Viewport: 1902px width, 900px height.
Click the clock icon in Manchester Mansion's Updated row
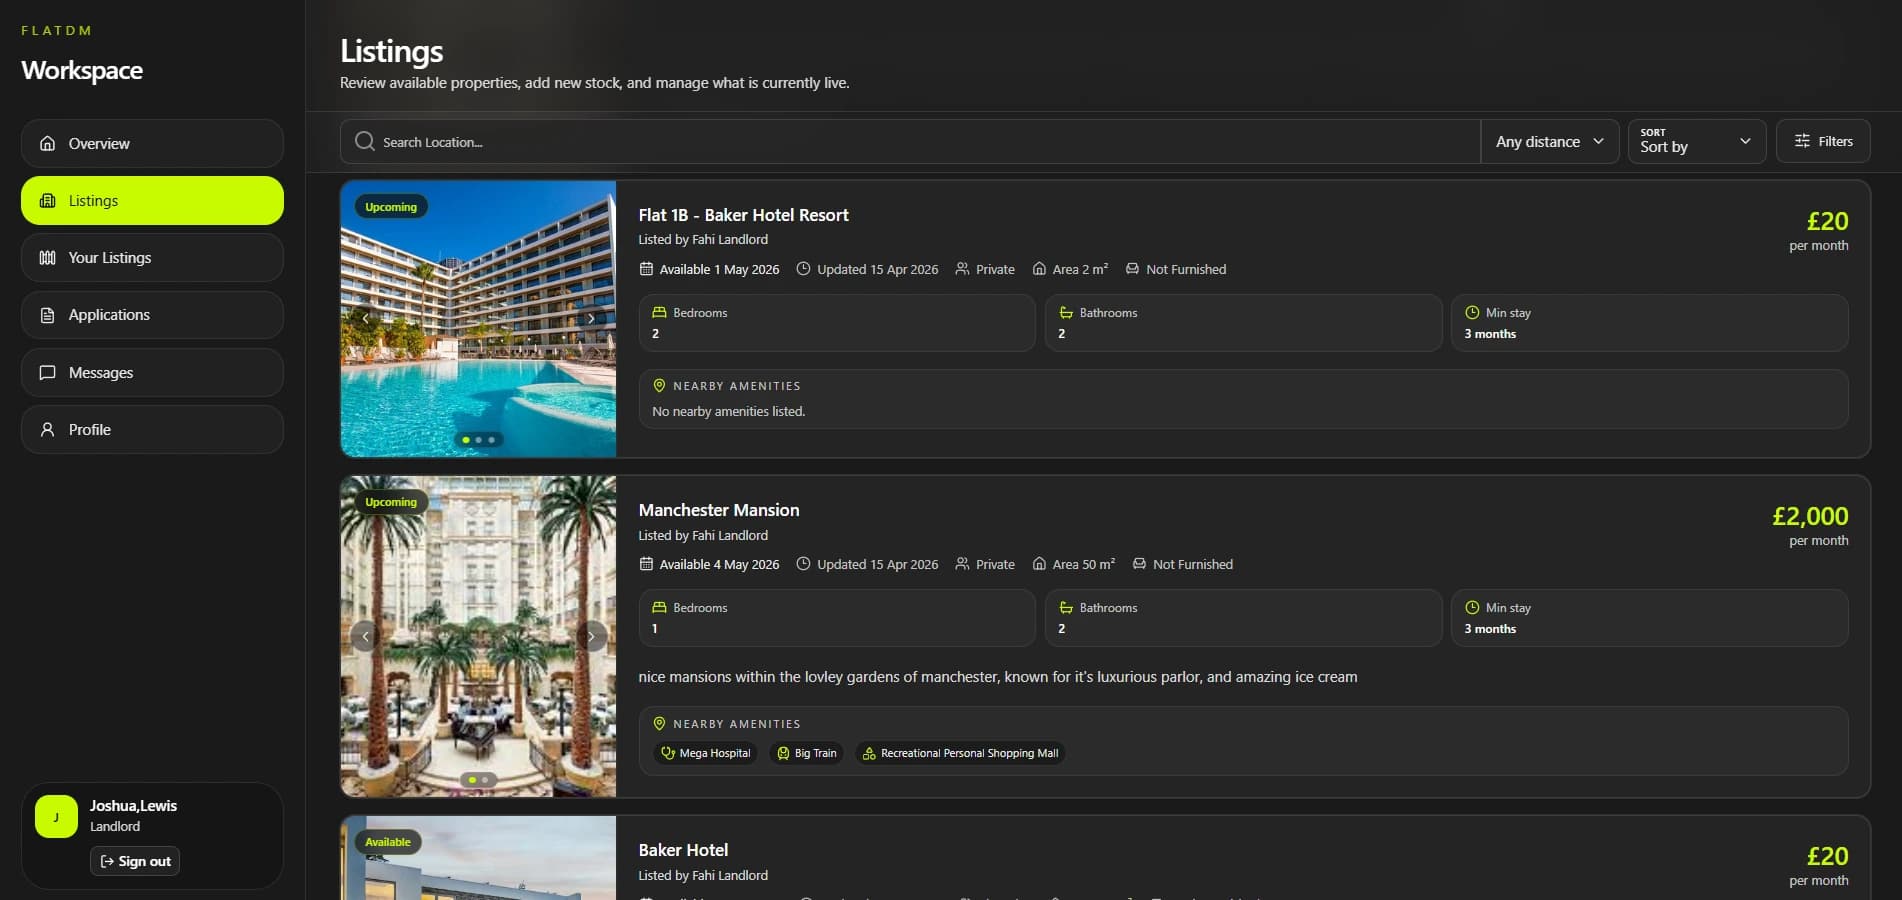(x=803, y=564)
